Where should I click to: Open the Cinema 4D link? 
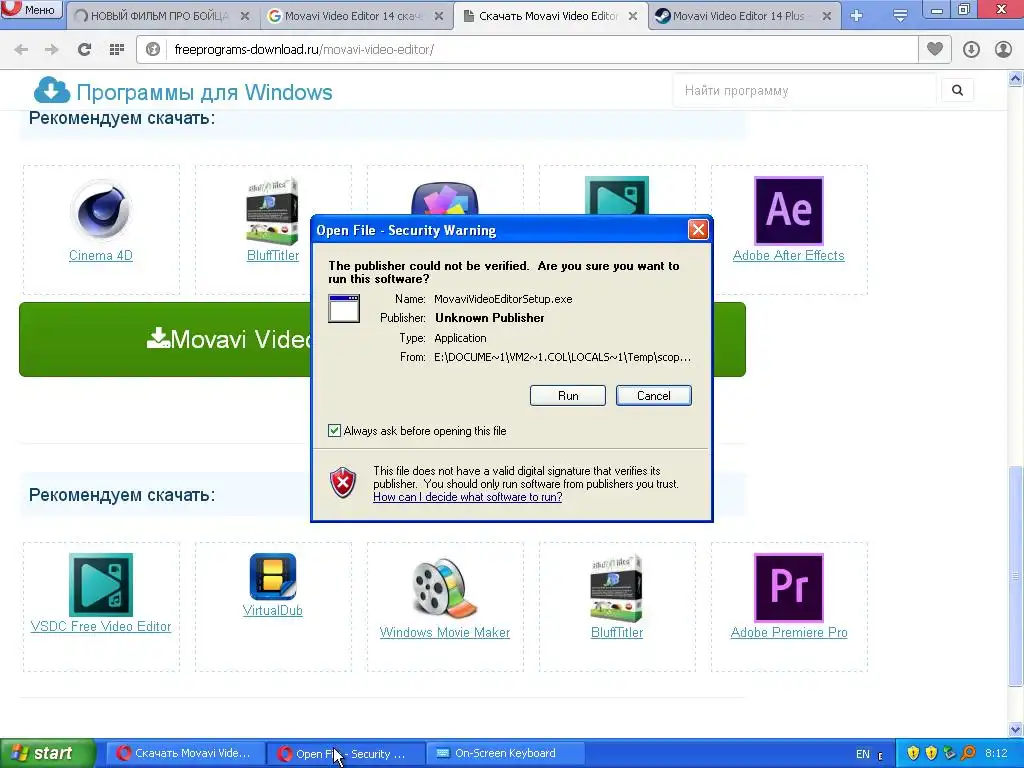[x=101, y=255]
